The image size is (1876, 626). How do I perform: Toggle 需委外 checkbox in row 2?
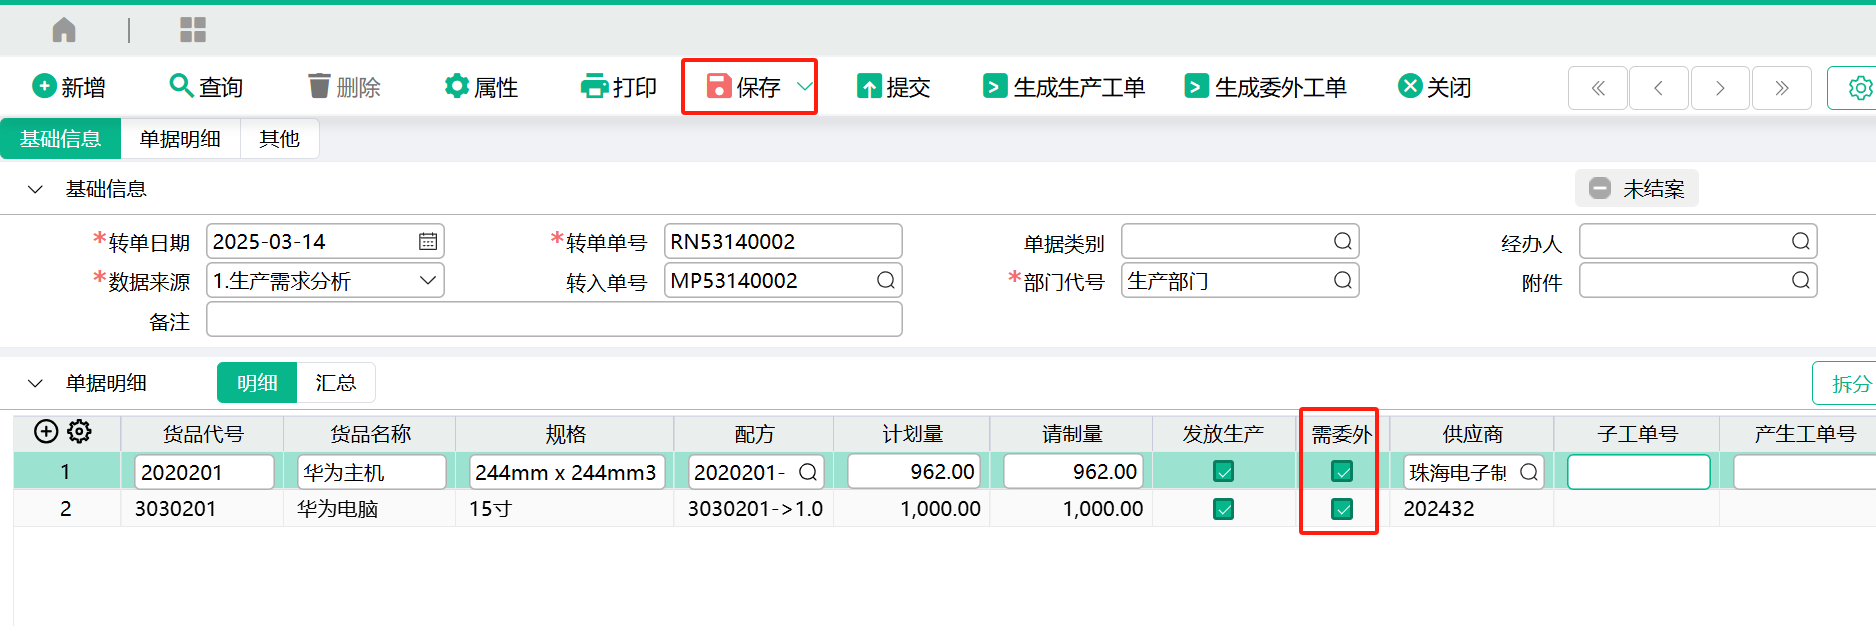click(1342, 509)
